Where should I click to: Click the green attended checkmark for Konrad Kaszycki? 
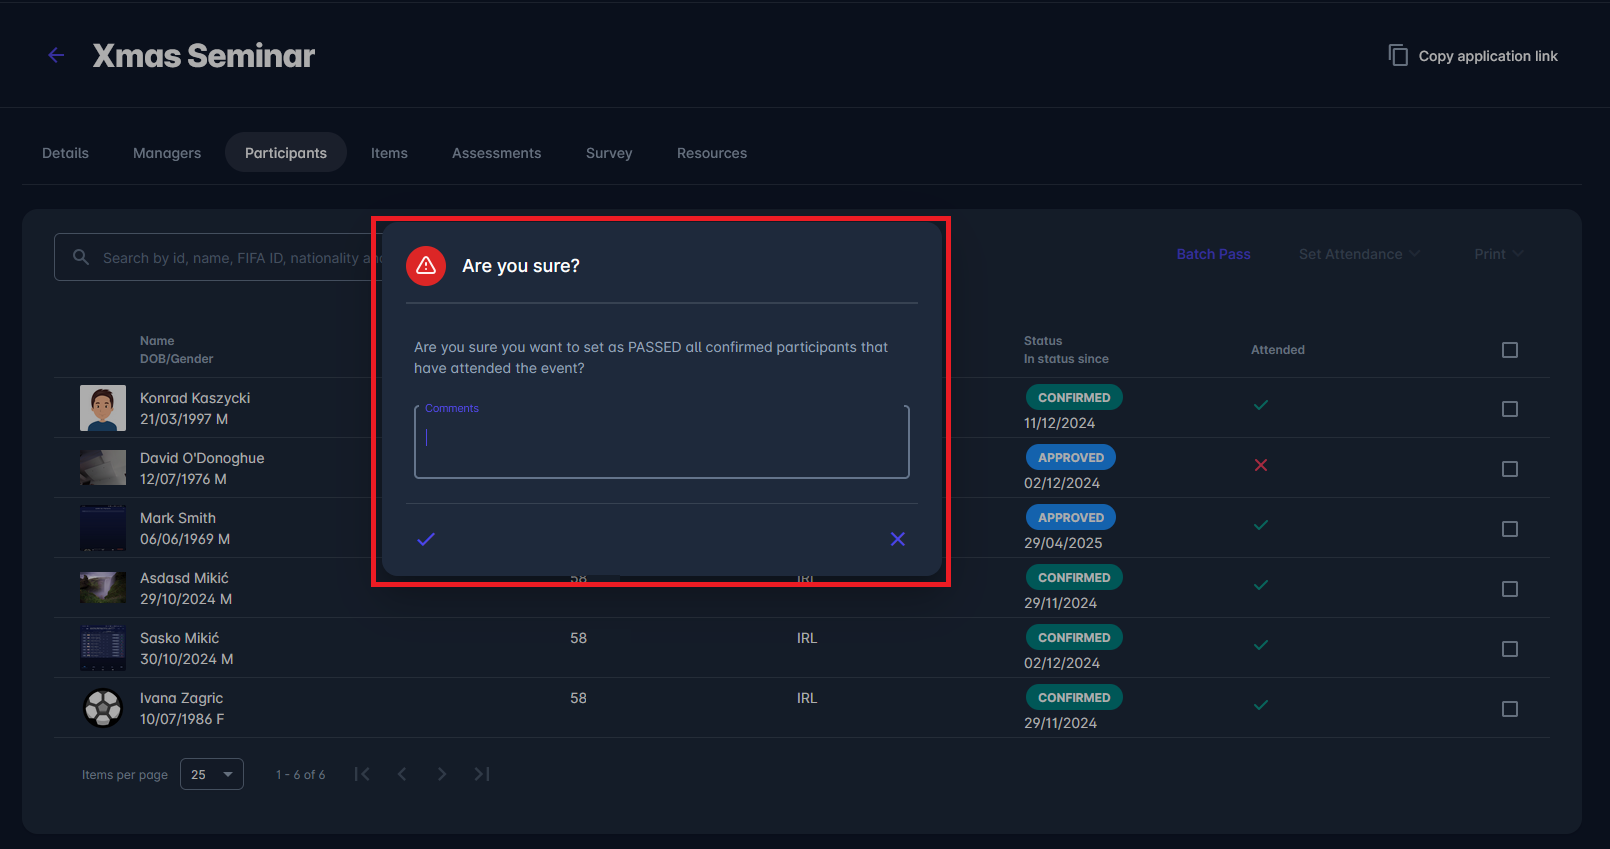[1261, 405]
